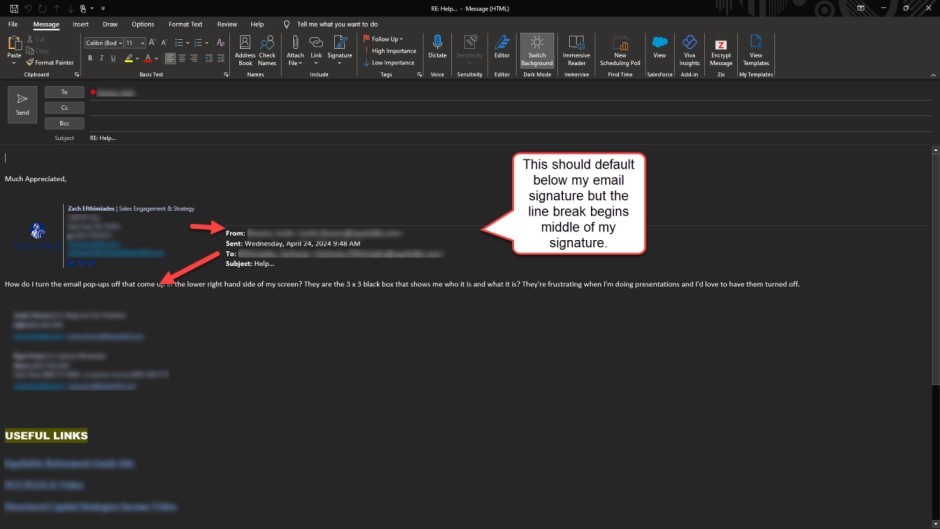Screen dimensions: 940x529
Task: Click the Bcc button
Action: point(64,124)
